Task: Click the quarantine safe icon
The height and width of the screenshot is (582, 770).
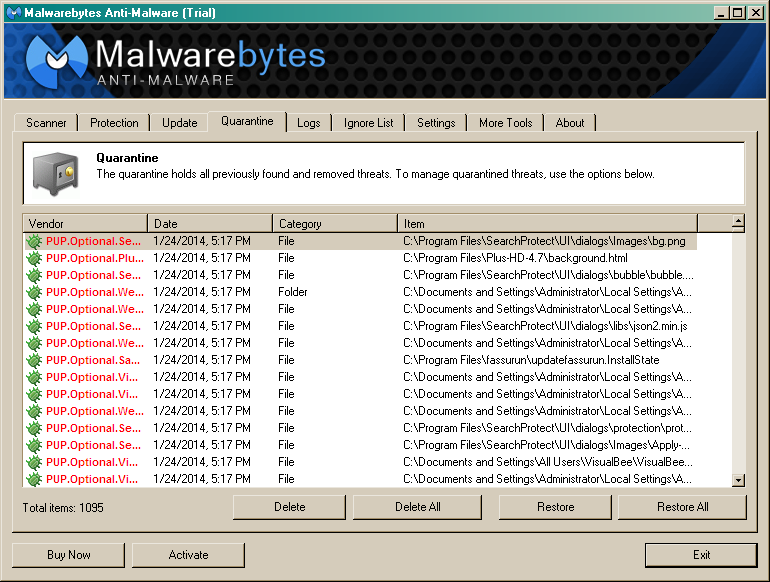Action: (55, 174)
